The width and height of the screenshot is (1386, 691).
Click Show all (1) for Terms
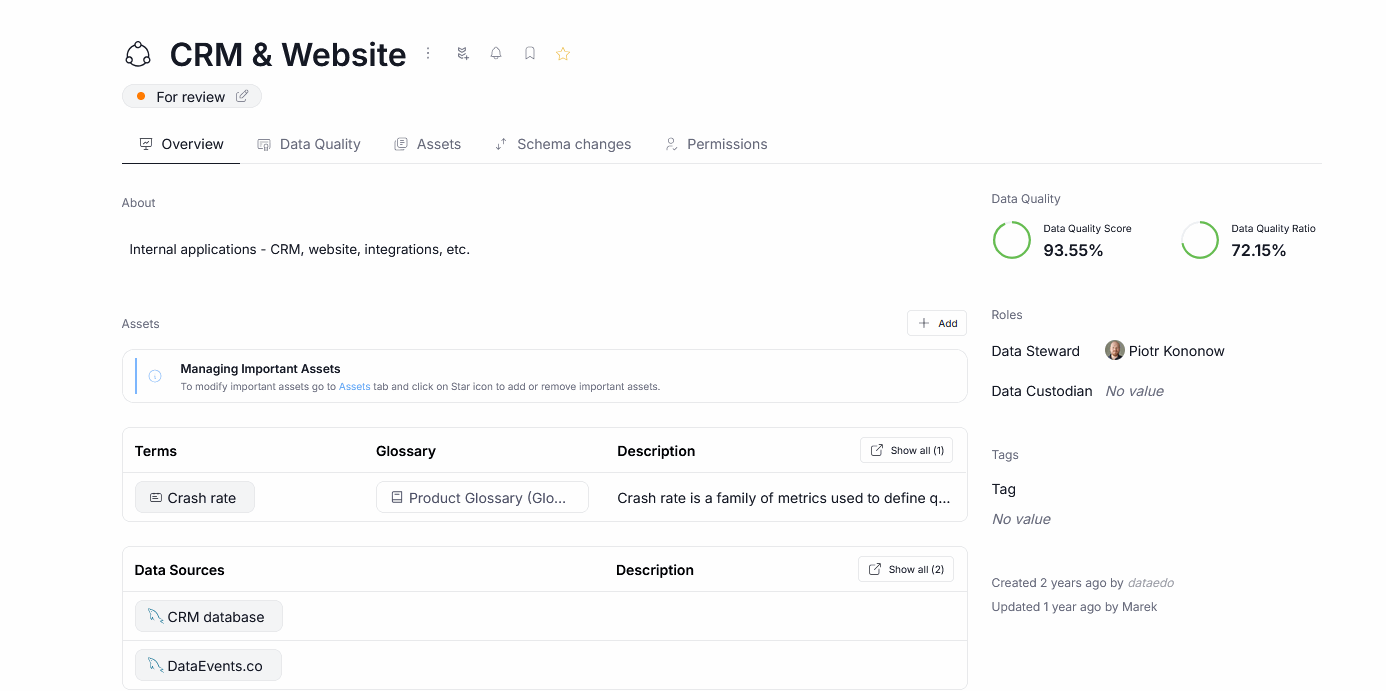pos(906,450)
